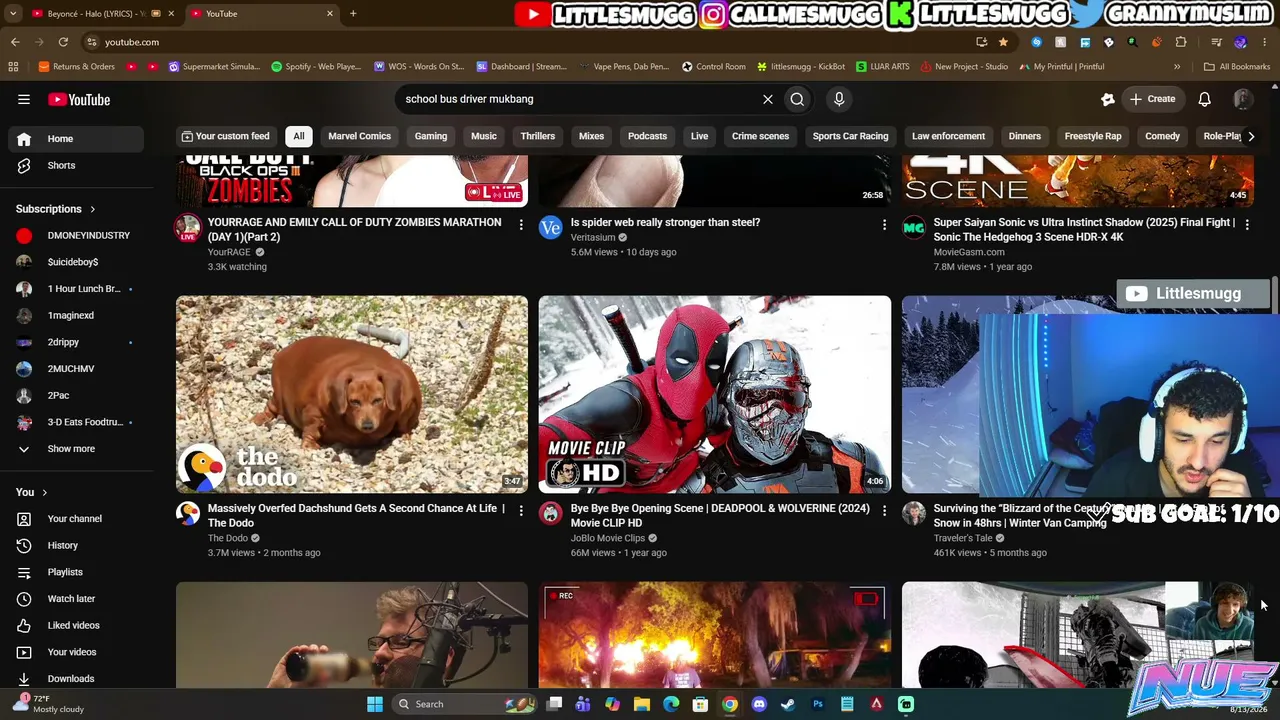
Task: Open History in the You section
Action: 77,545
